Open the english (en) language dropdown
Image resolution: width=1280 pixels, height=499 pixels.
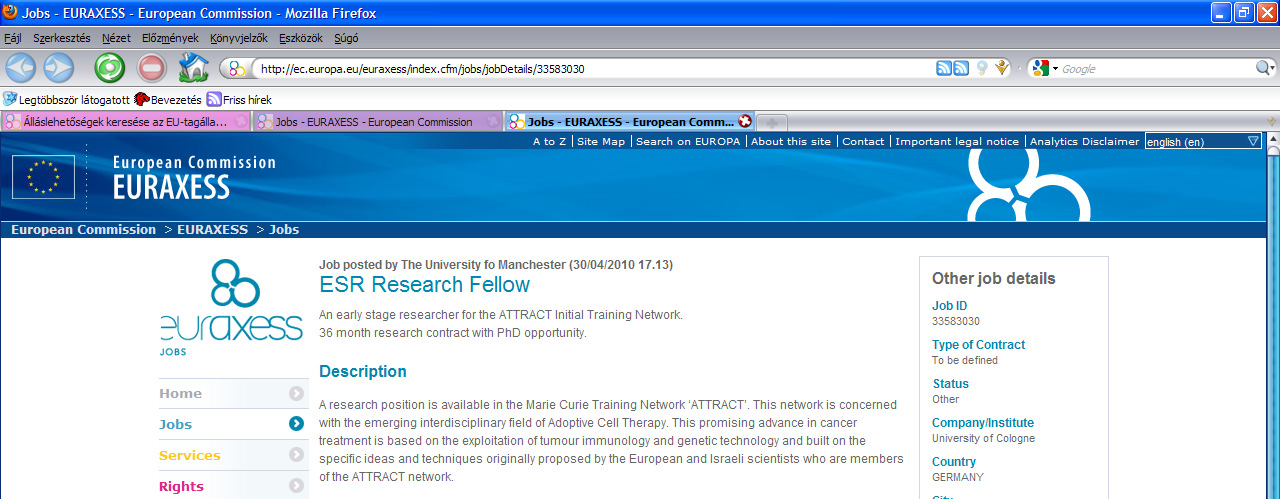tap(1203, 141)
